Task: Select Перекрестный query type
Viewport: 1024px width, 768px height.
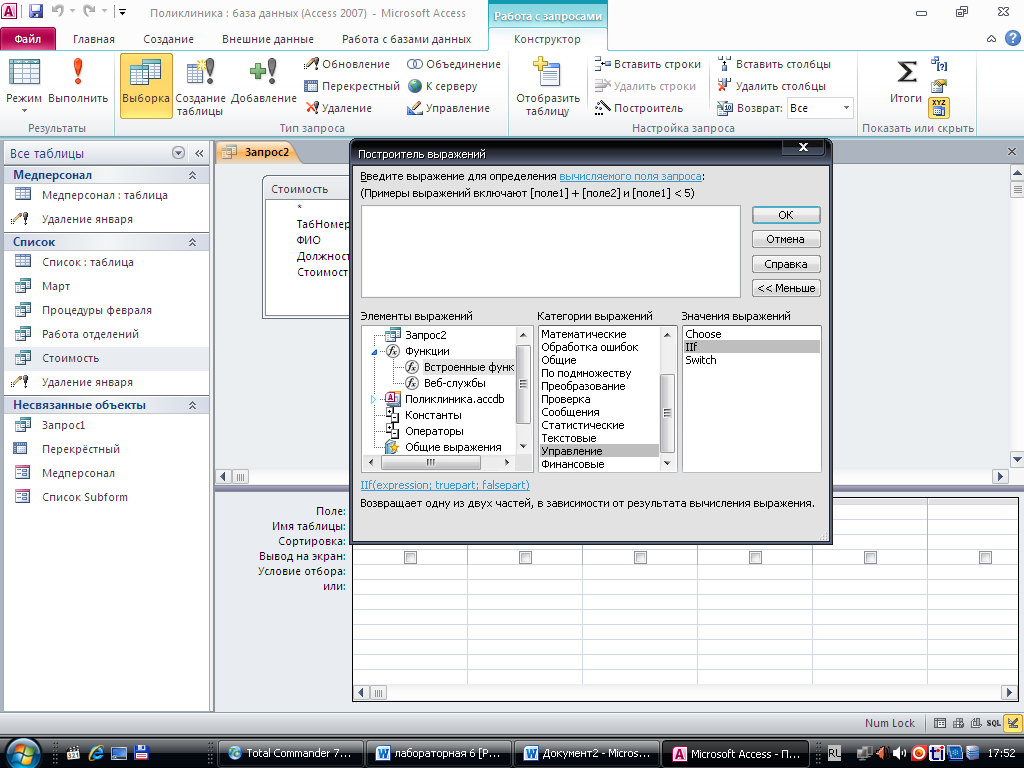Action: click(351, 86)
